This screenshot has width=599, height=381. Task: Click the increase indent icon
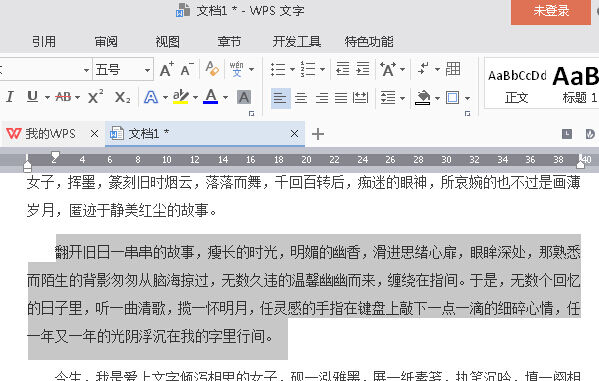(363, 69)
